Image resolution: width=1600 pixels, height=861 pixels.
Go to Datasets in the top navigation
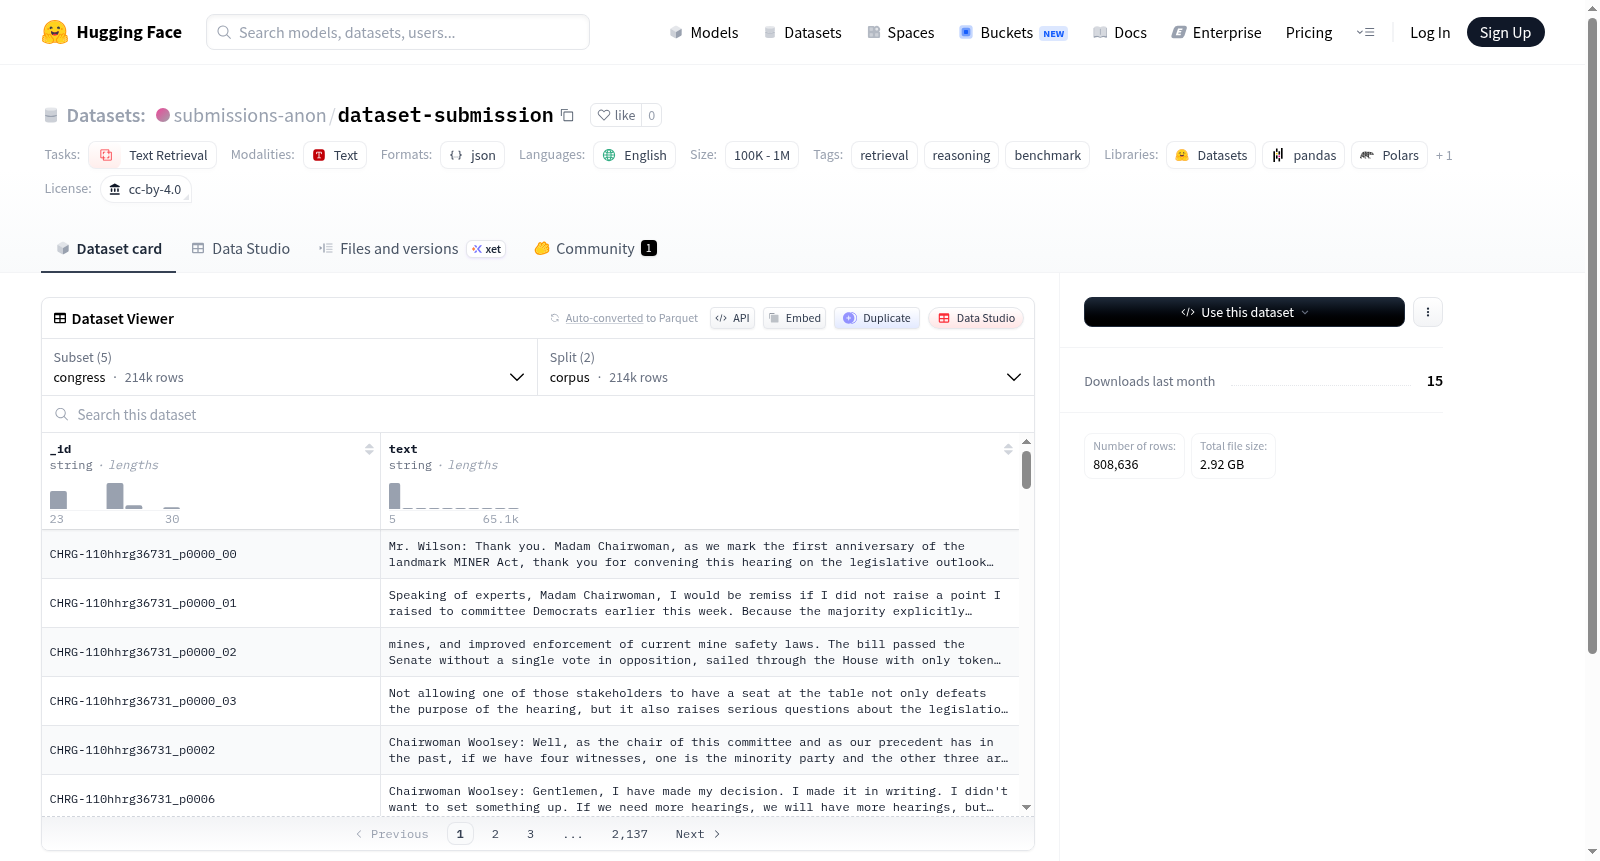[802, 32]
